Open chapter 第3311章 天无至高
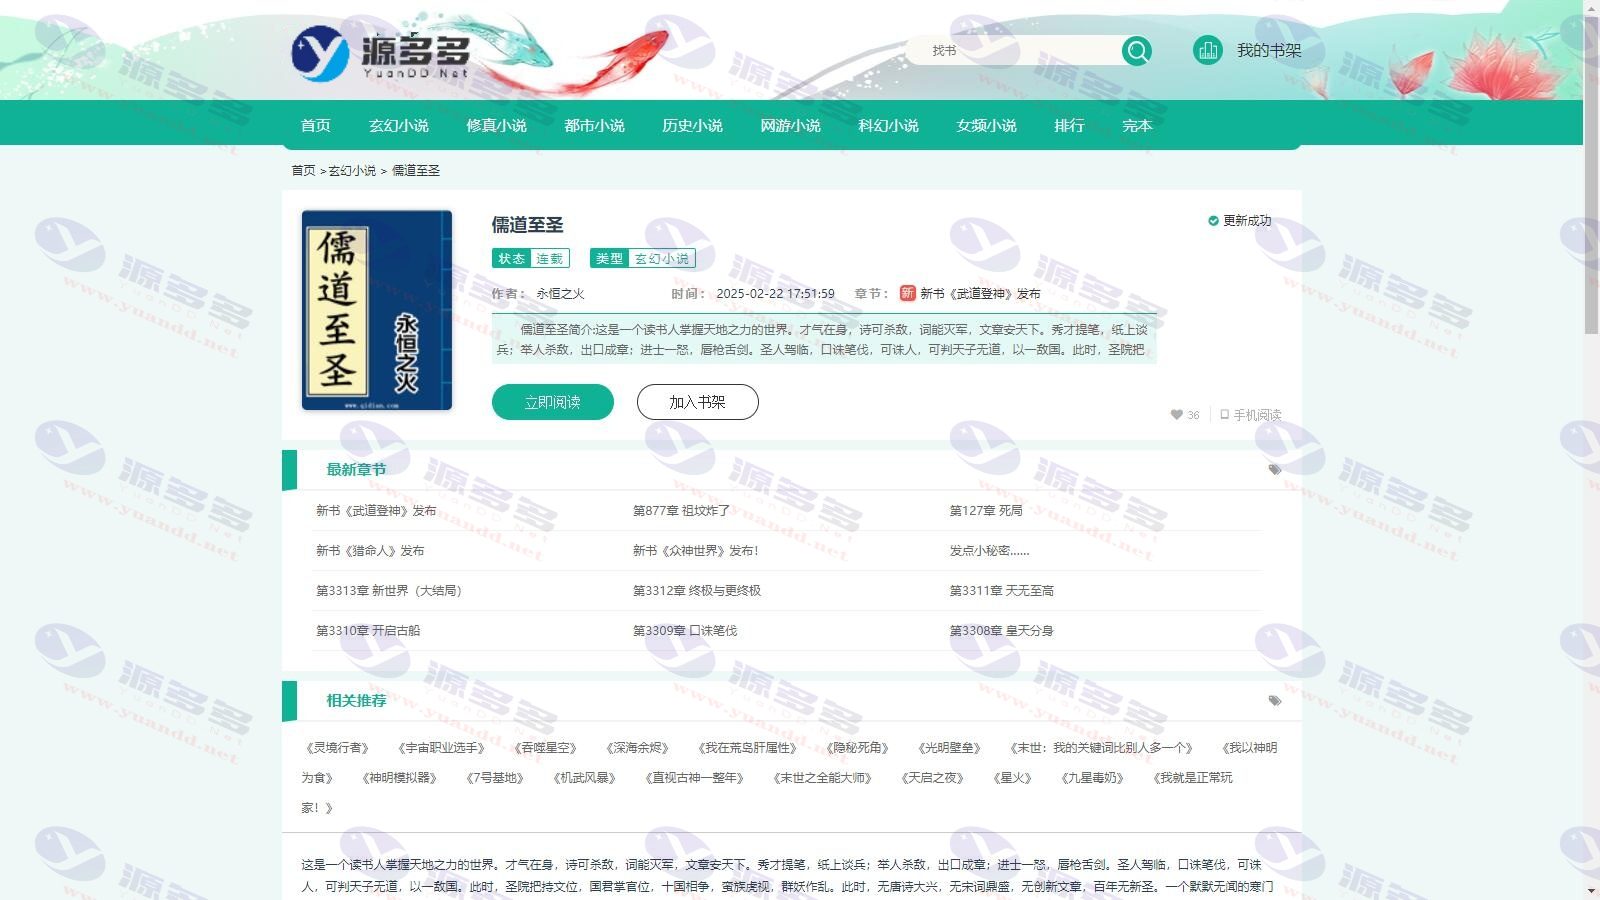This screenshot has height=900, width=1600. click(x=1002, y=591)
